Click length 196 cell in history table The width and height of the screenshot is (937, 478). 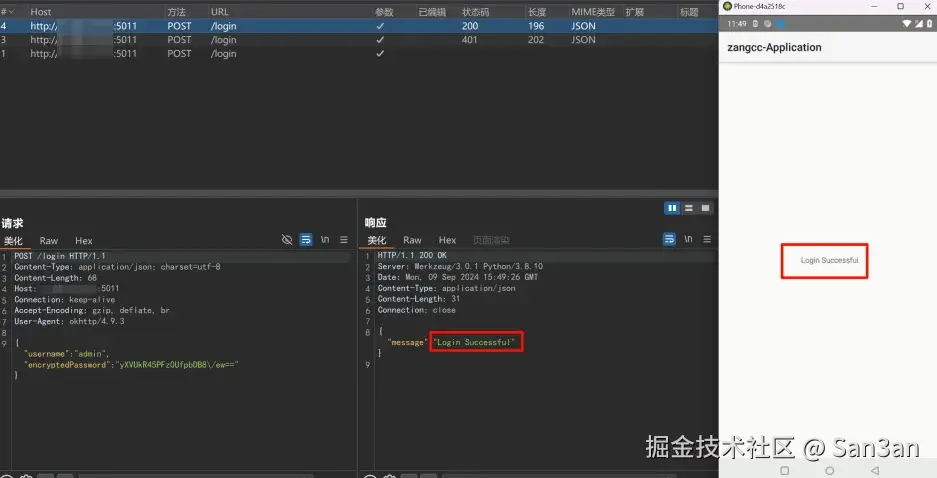[536, 26]
